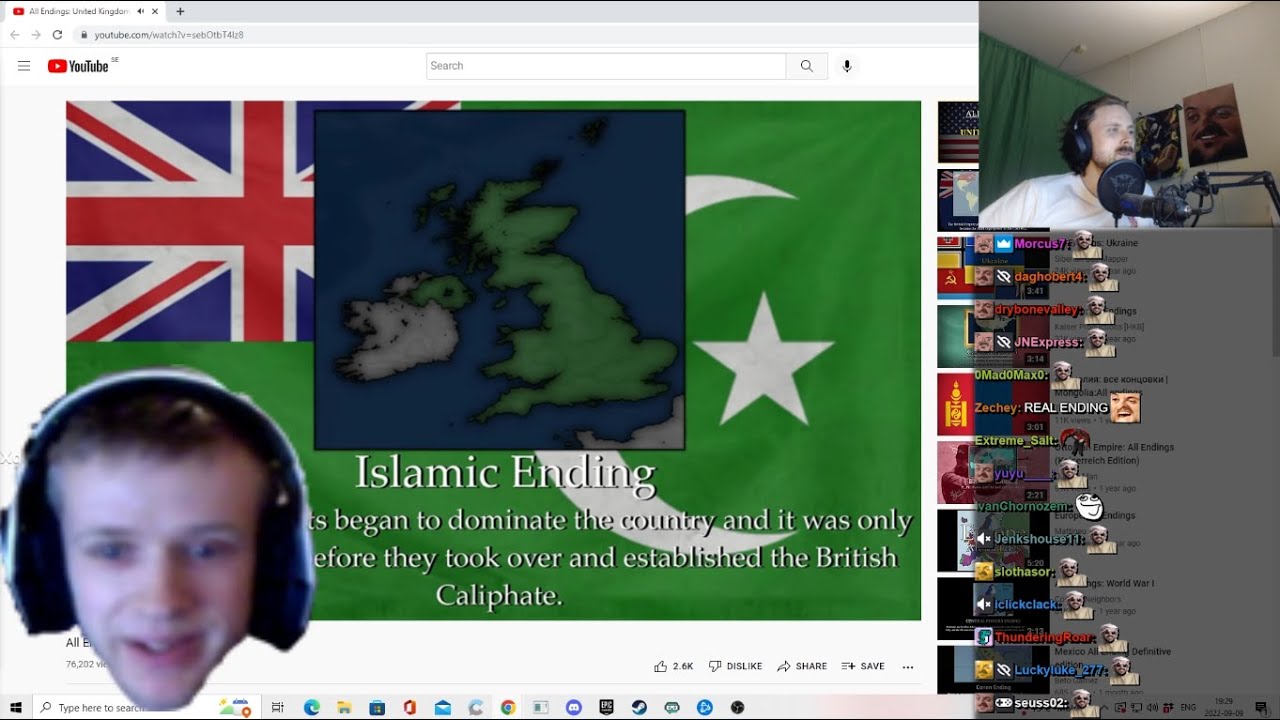Click chat username 'Luckyluke_277'
The height and width of the screenshot is (720, 1280).
coord(1061,671)
